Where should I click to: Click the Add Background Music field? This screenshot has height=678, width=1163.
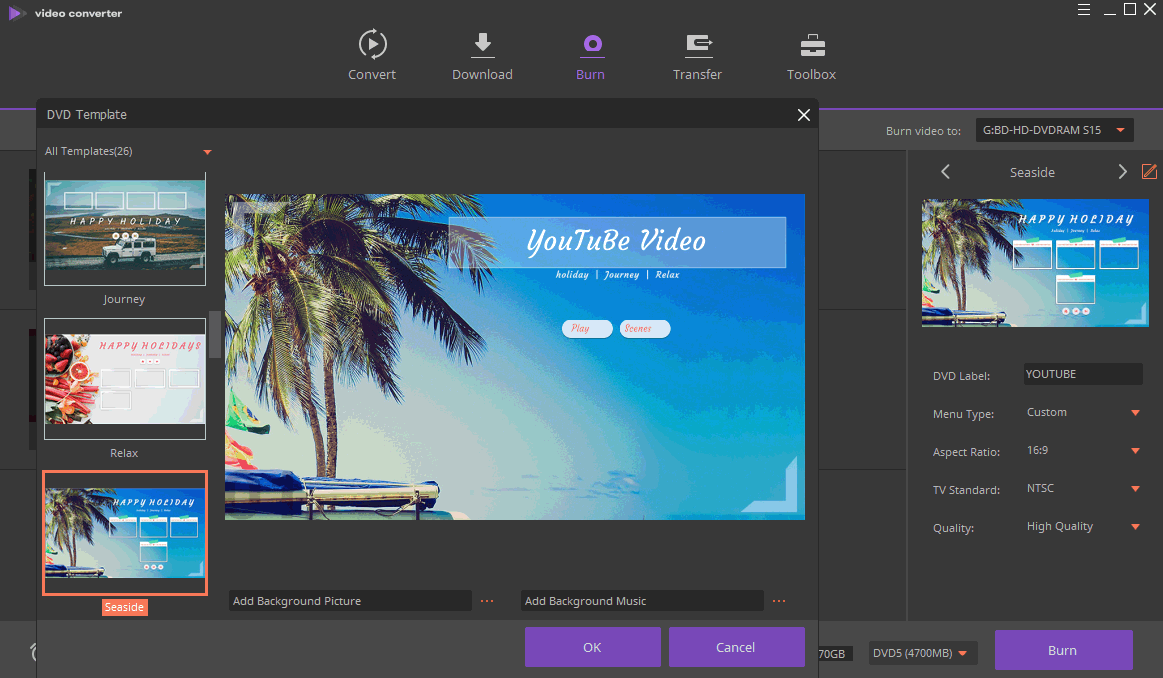point(642,601)
